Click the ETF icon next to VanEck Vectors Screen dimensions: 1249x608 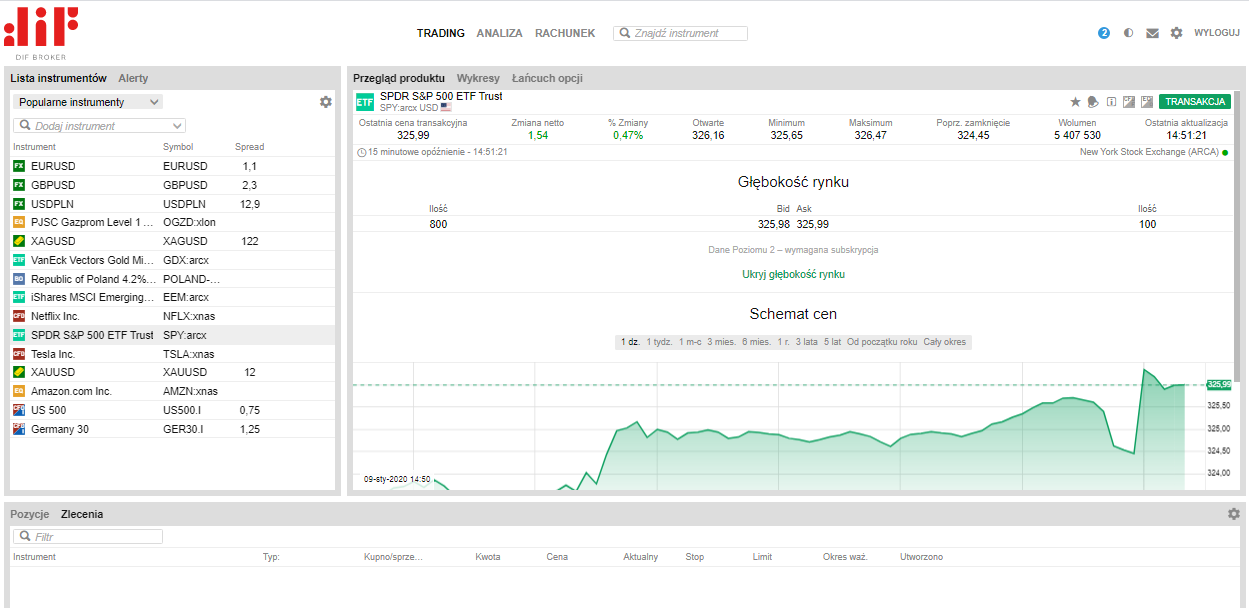19,260
